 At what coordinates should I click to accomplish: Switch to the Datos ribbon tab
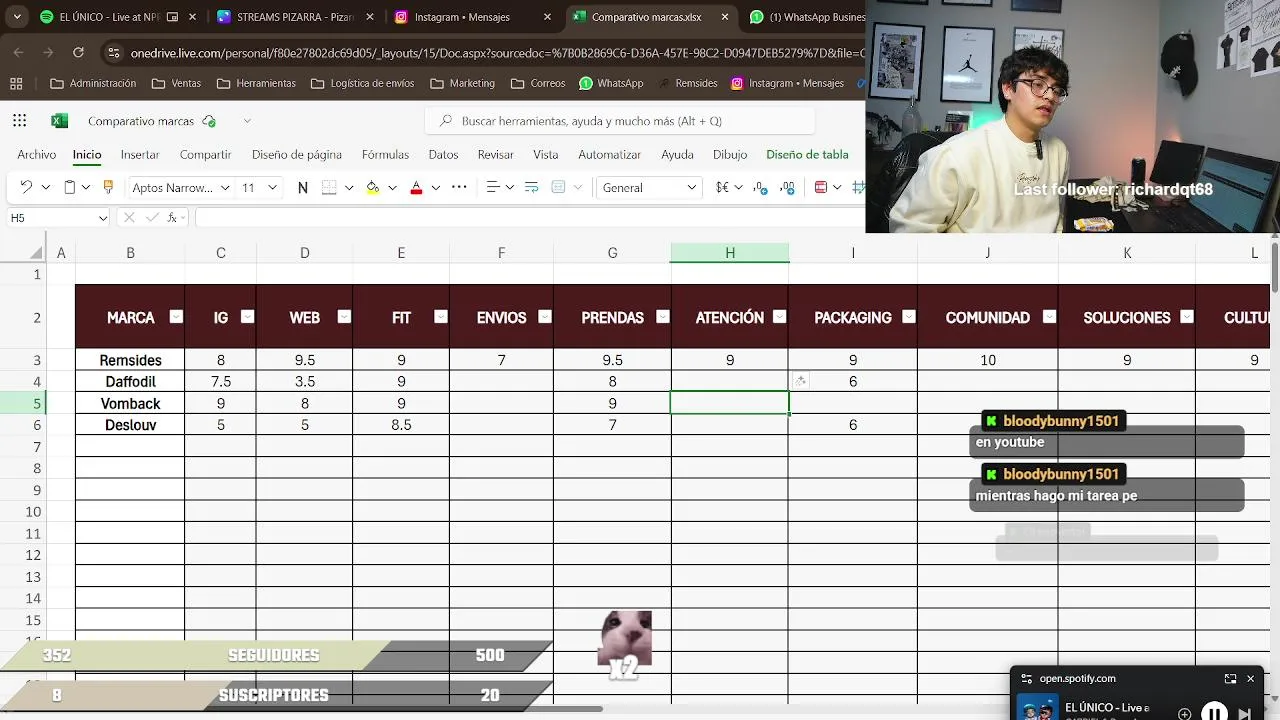(443, 154)
